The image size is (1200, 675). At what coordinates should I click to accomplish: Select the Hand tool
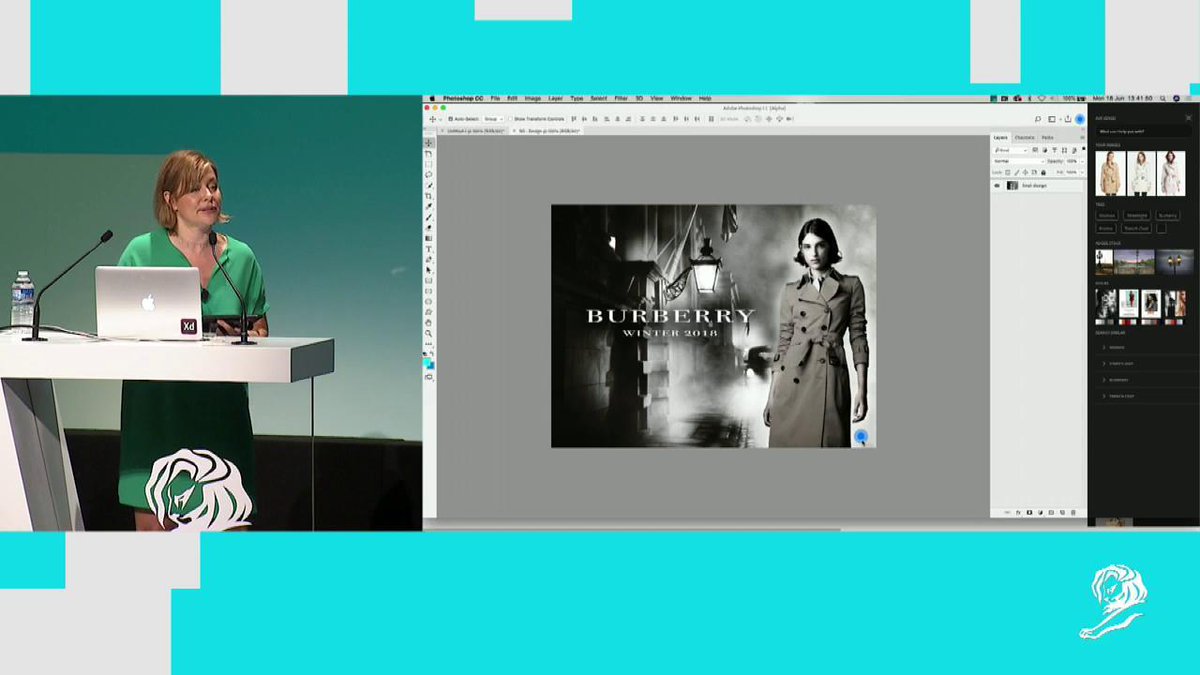429,322
